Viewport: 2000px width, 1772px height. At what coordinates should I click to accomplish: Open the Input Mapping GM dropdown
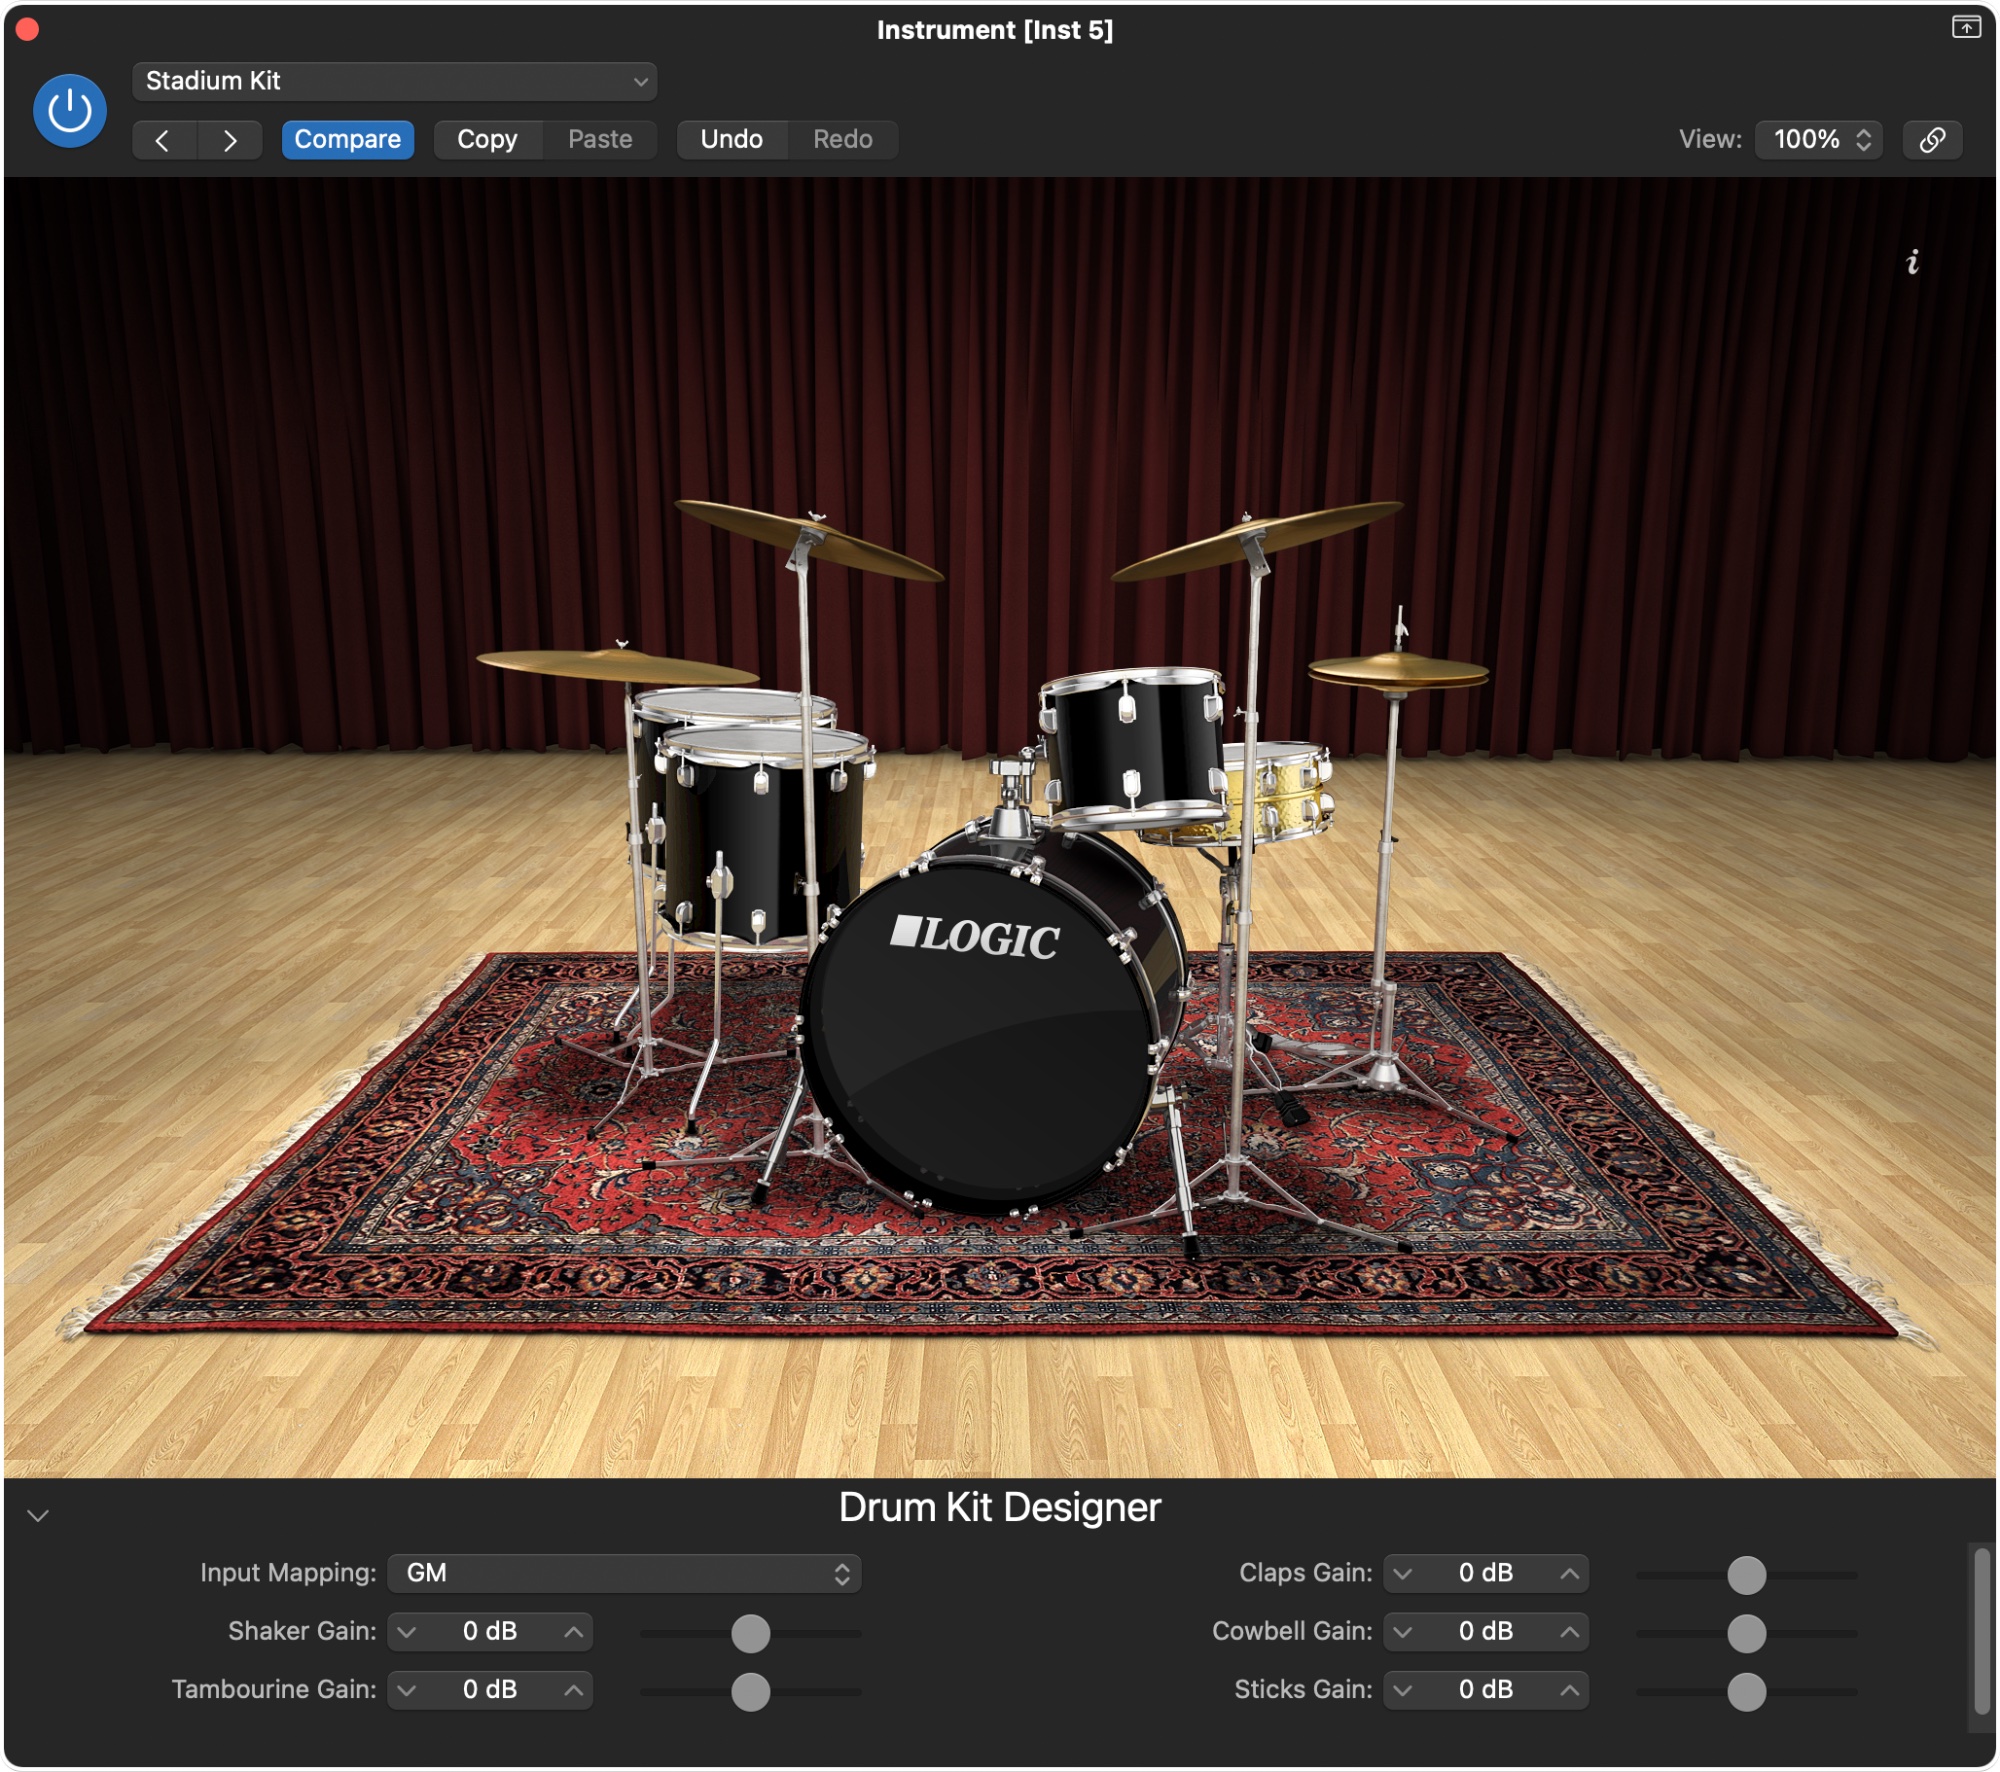click(x=624, y=1573)
